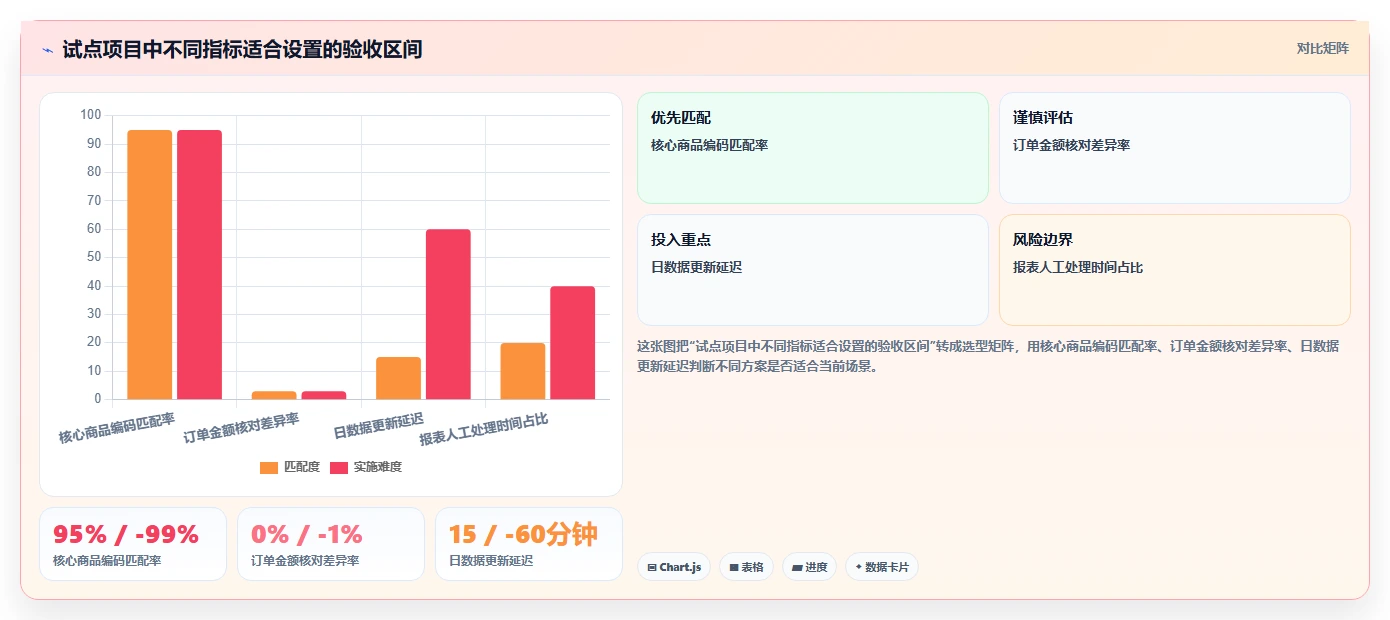
Task: Click red bar for 核心商品编码匹配率
Action: click(x=199, y=265)
